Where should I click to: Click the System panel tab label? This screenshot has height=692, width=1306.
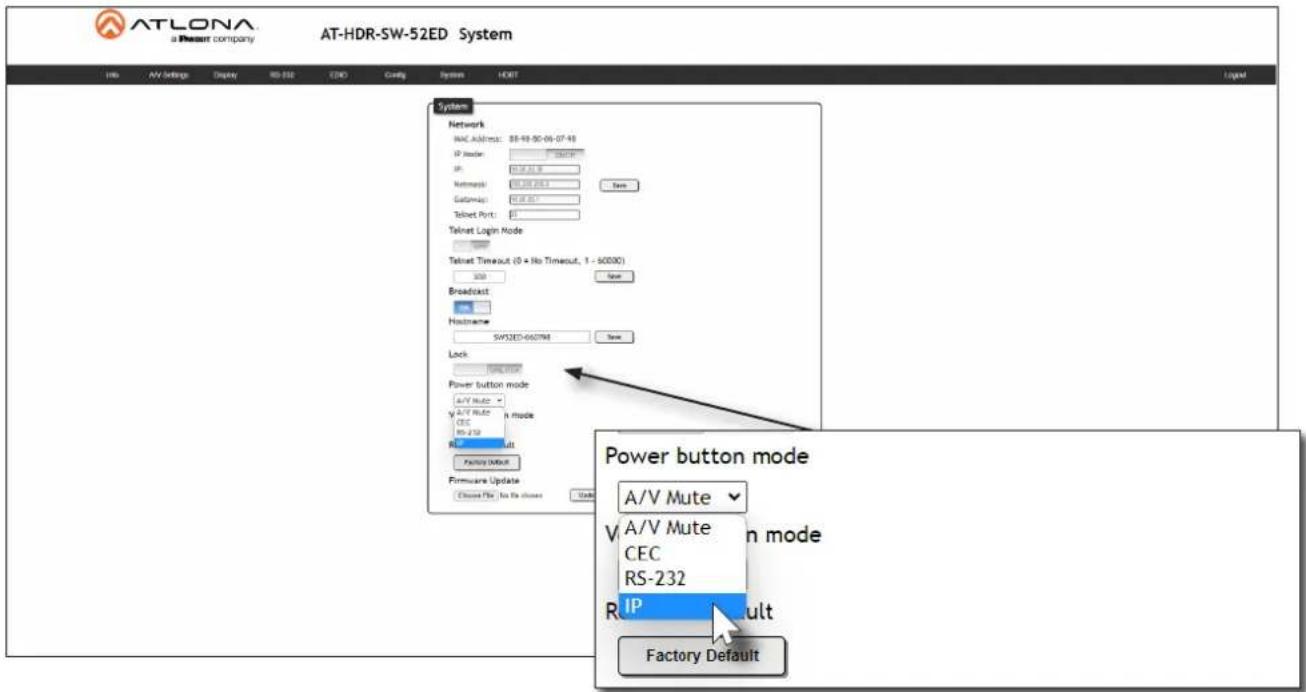click(454, 107)
